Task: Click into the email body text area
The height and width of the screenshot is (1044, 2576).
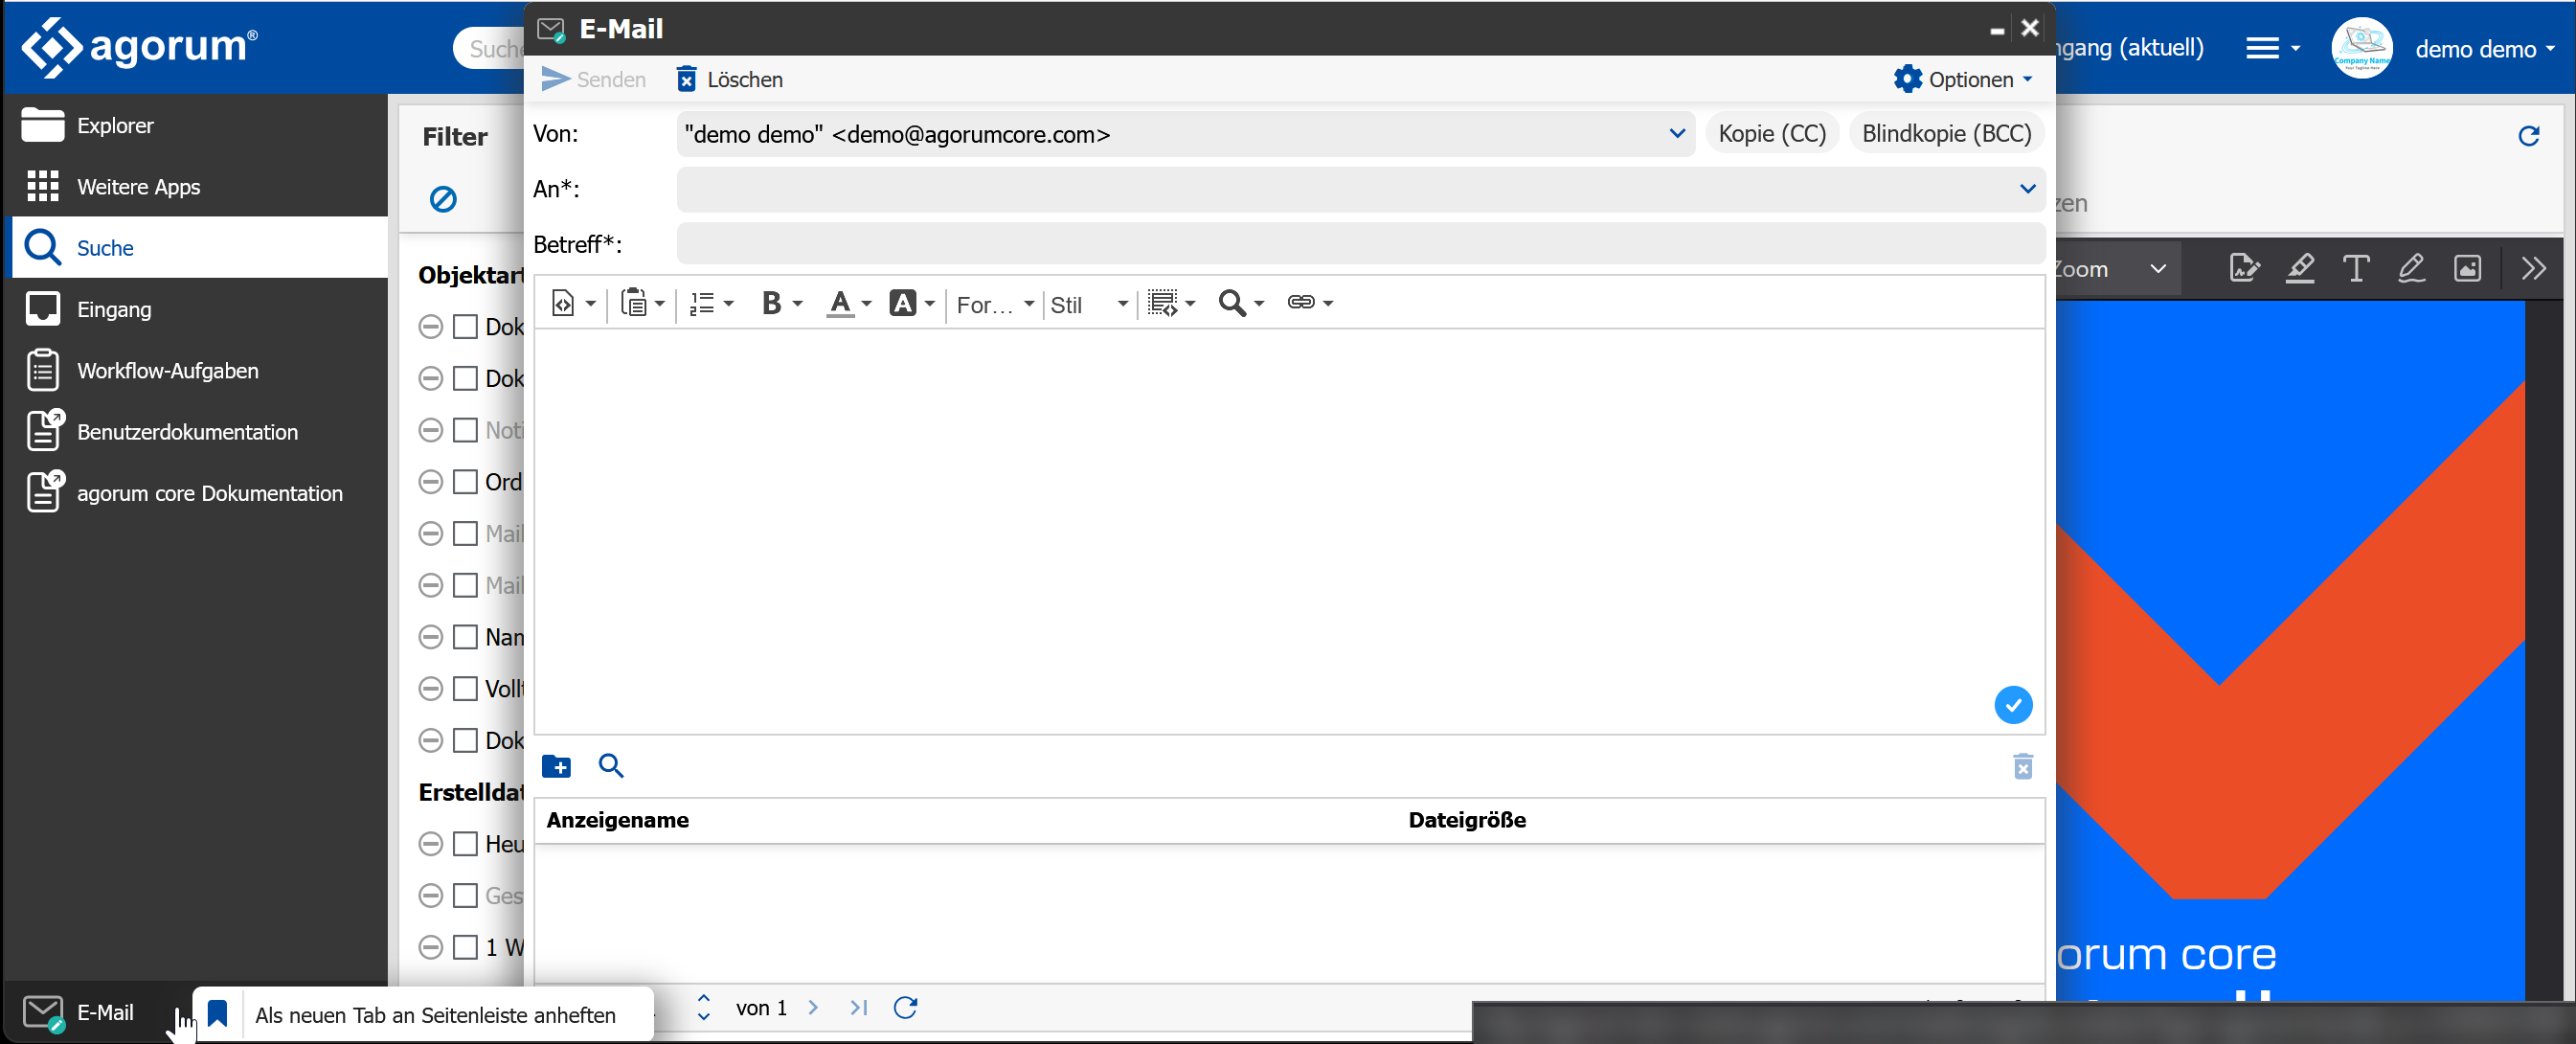Action: tap(1289, 531)
